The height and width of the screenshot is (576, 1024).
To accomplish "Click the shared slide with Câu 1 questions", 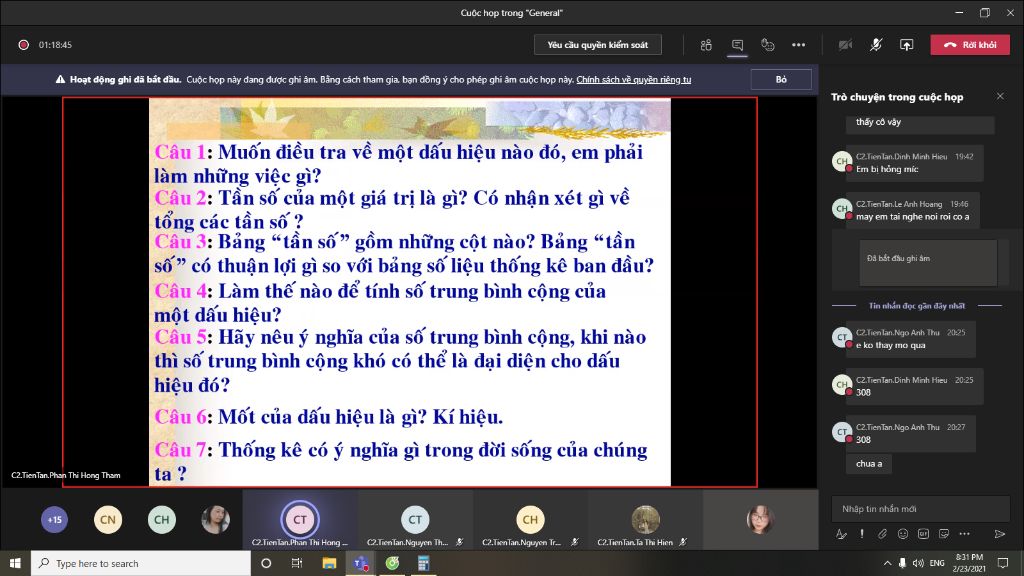I will (x=410, y=292).
